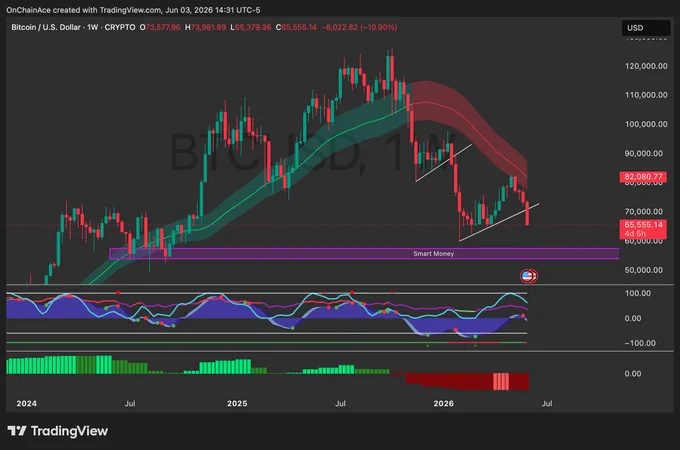680x450 pixels.
Task: Click the 50,000.00 price axis label
Action: pyautogui.click(x=644, y=270)
